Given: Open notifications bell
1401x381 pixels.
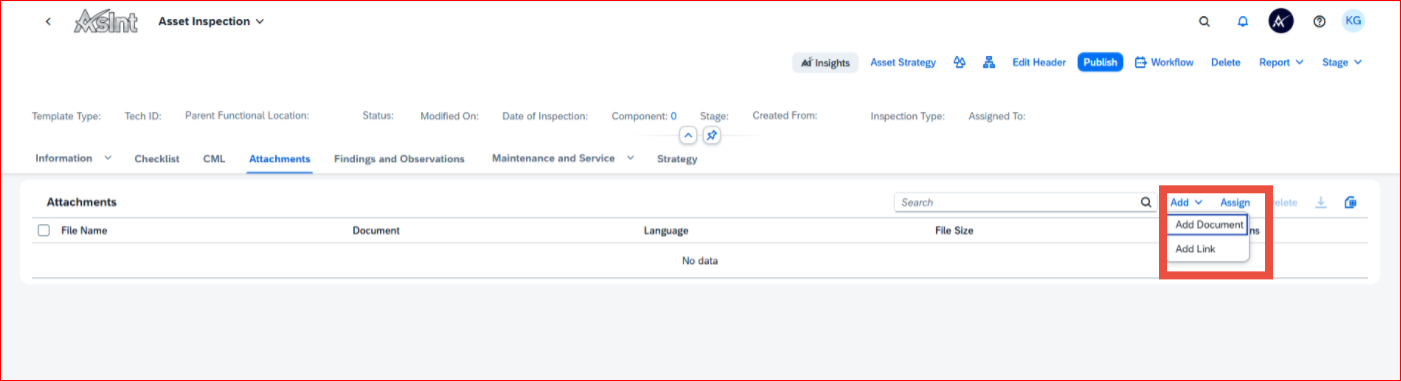Looking at the screenshot, I should pyautogui.click(x=1243, y=21).
